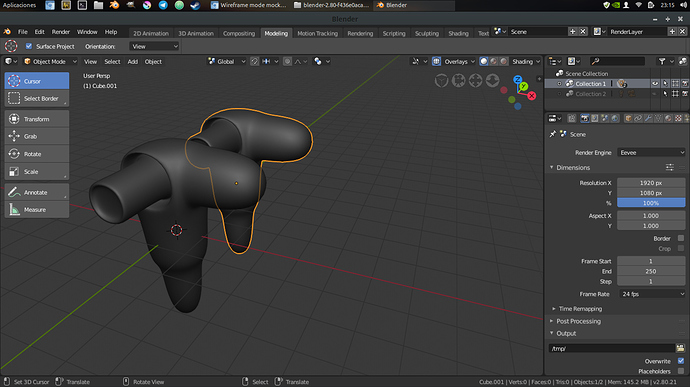Click the Blender logo in menu bar
The height and width of the screenshot is (387, 690).
click(x=7, y=32)
